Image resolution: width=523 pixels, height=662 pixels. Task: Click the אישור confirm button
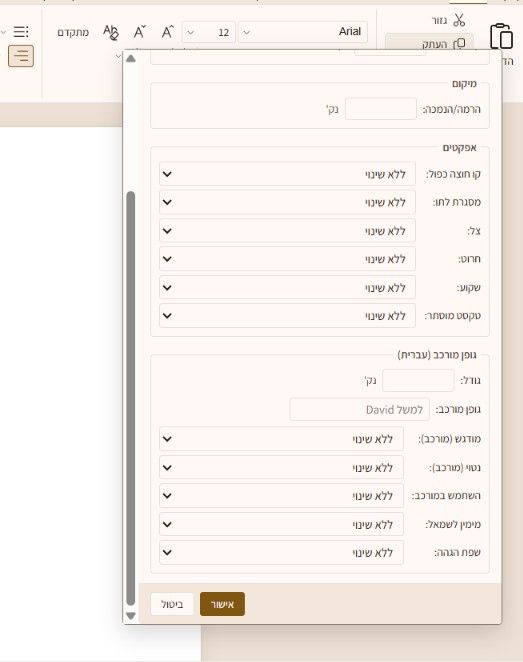click(222, 604)
